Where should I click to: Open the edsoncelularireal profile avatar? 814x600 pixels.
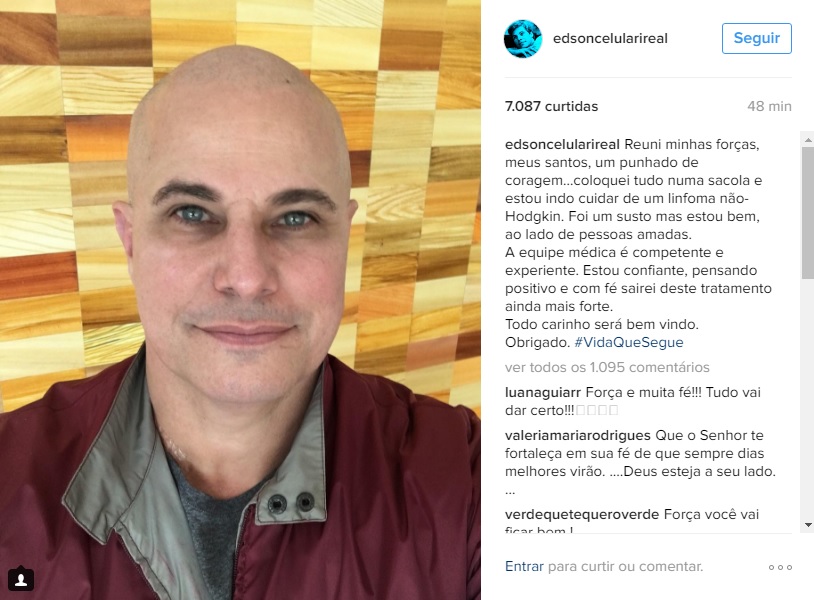coord(523,39)
